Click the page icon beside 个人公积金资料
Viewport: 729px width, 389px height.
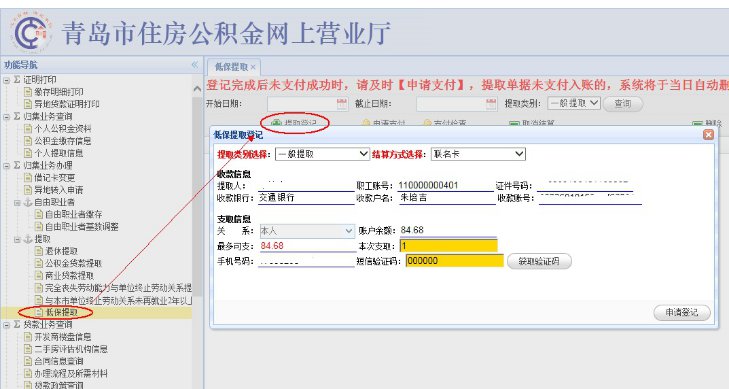pyautogui.click(x=28, y=129)
